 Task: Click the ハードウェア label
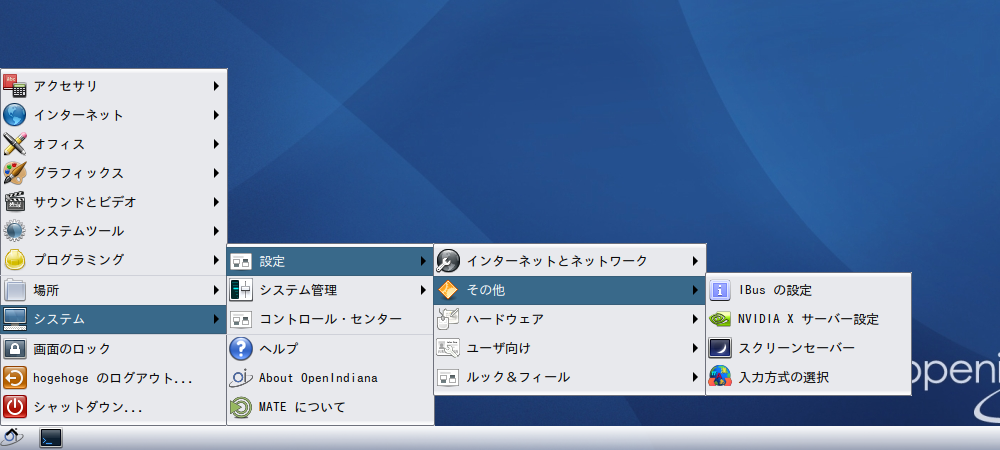pyautogui.click(x=505, y=319)
